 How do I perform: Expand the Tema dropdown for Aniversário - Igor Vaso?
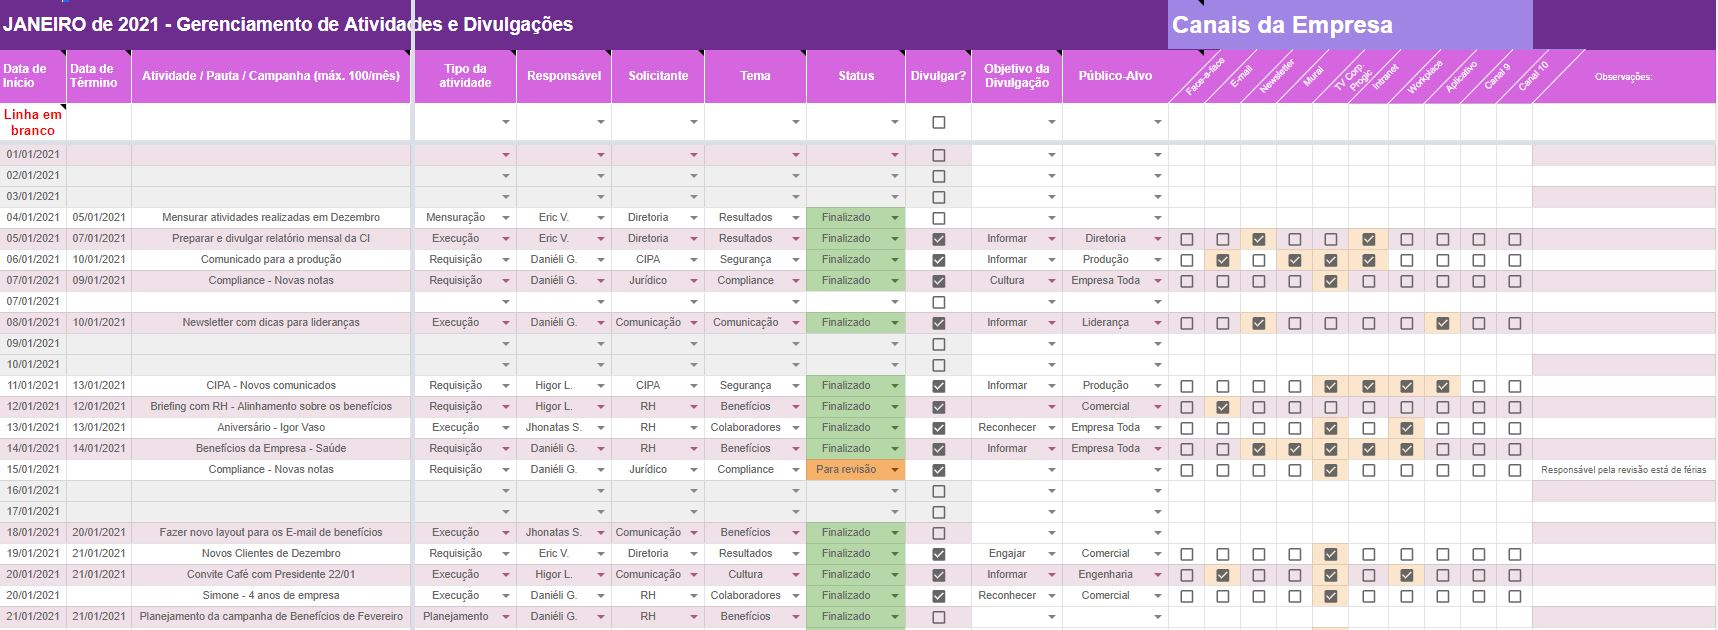pos(796,428)
